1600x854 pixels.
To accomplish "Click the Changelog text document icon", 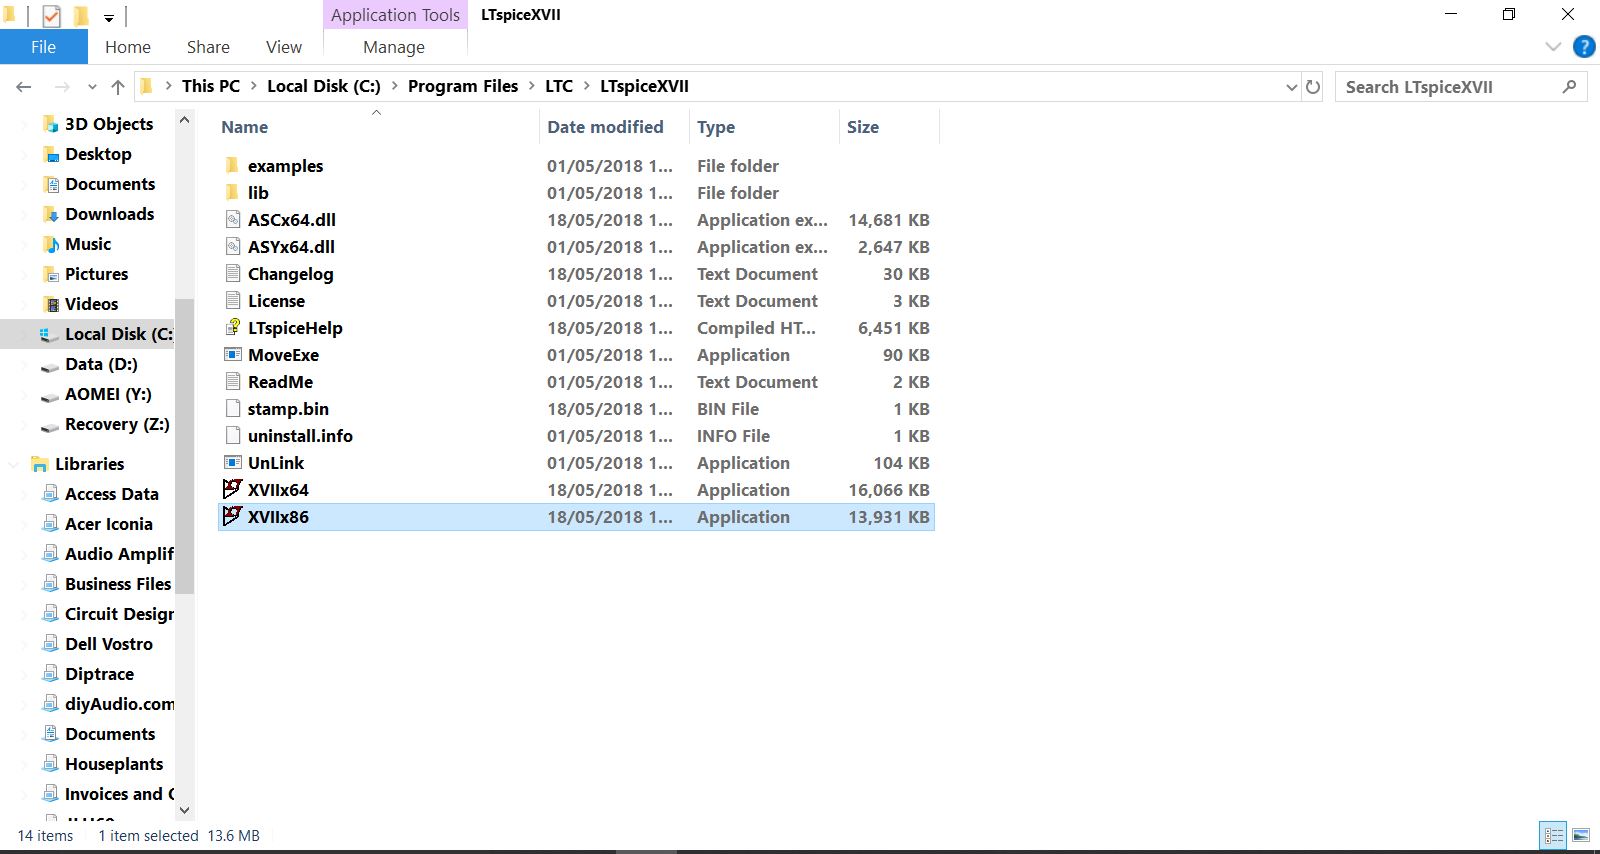I will pos(232,273).
